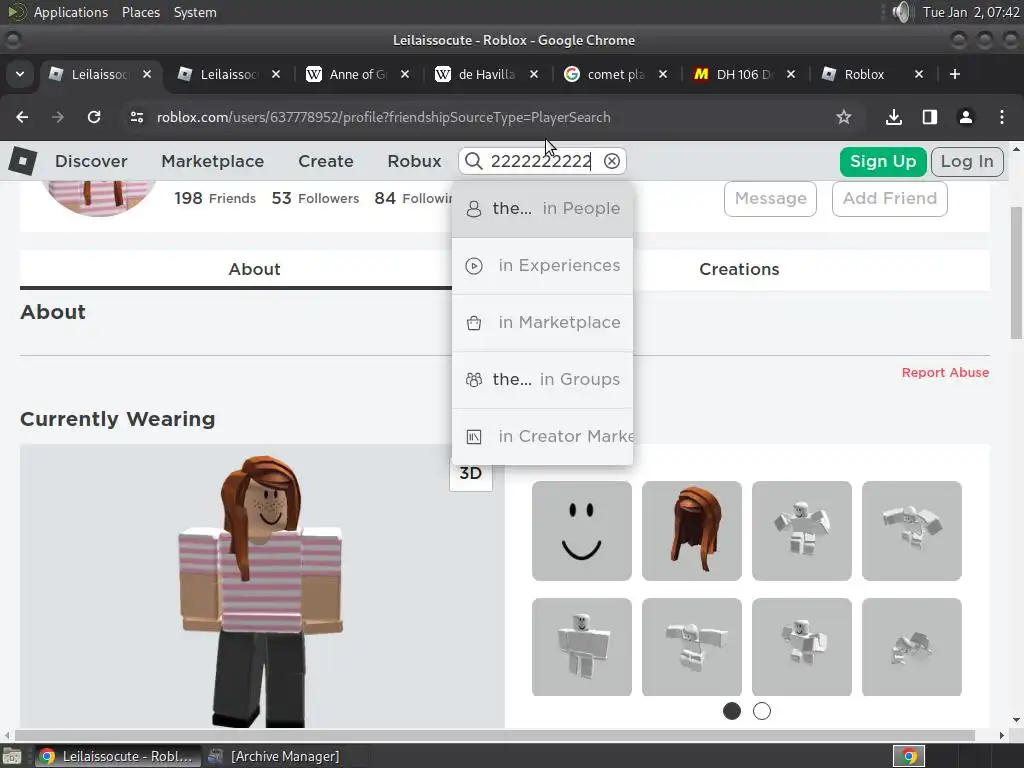The image size is (1024, 768).
Task: Open a new browser tab
Action: click(955, 74)
